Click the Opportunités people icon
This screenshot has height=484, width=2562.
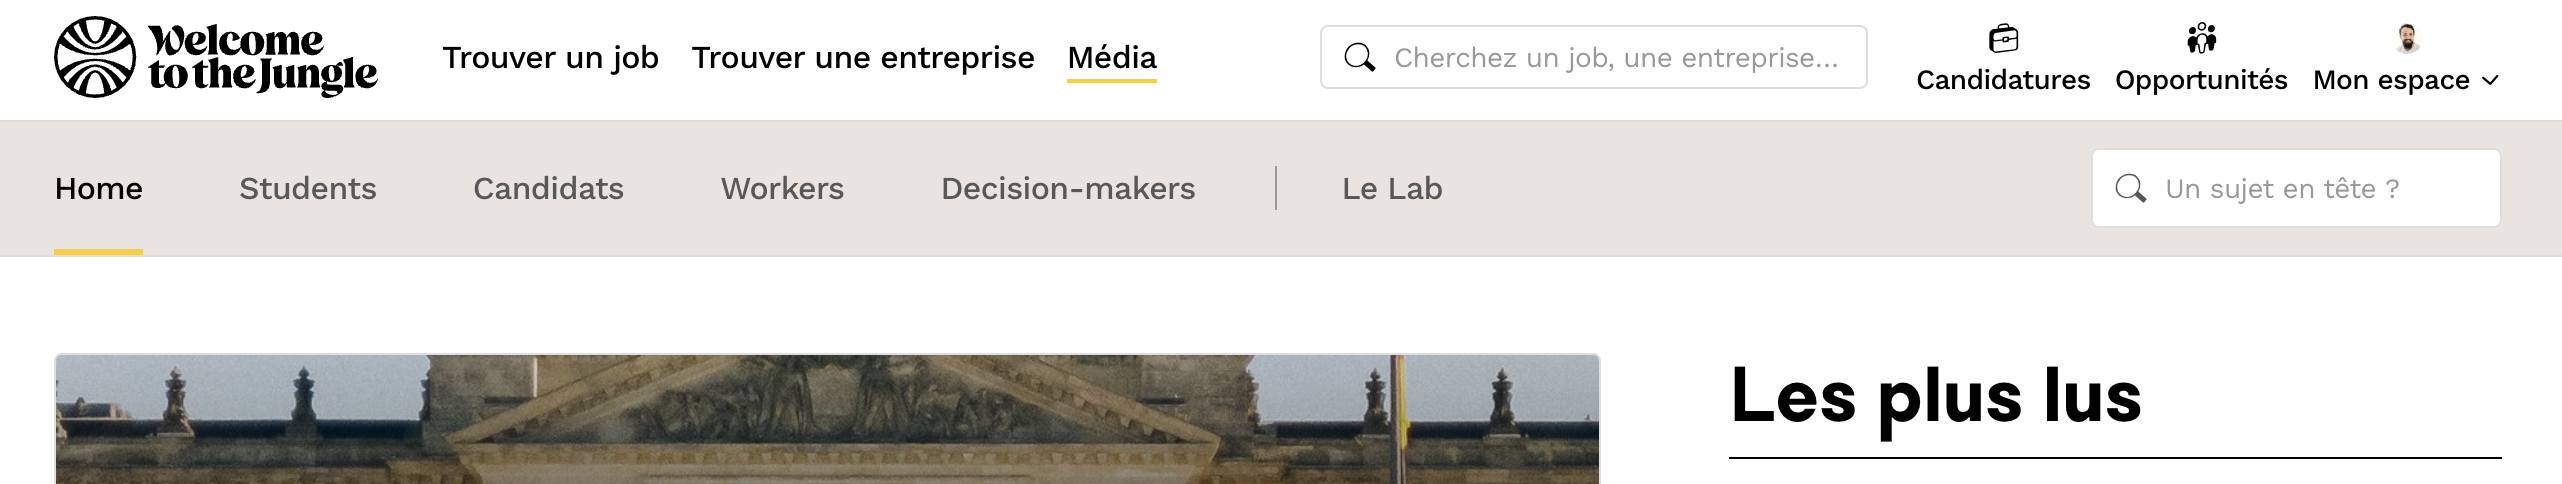click(2201, 39)
